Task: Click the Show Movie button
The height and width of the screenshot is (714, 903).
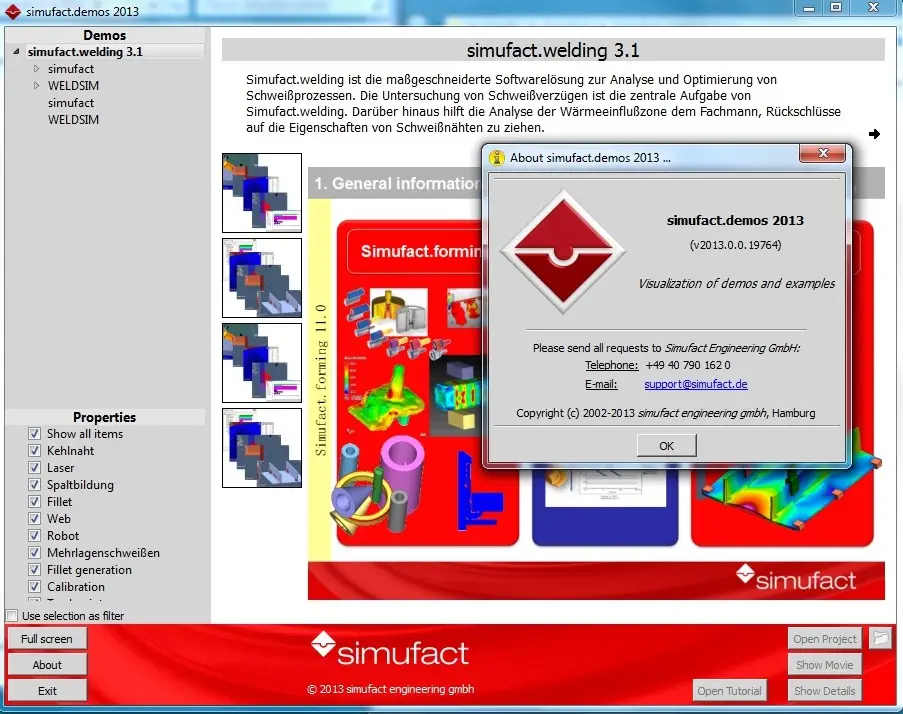Action: pos(825,664)
